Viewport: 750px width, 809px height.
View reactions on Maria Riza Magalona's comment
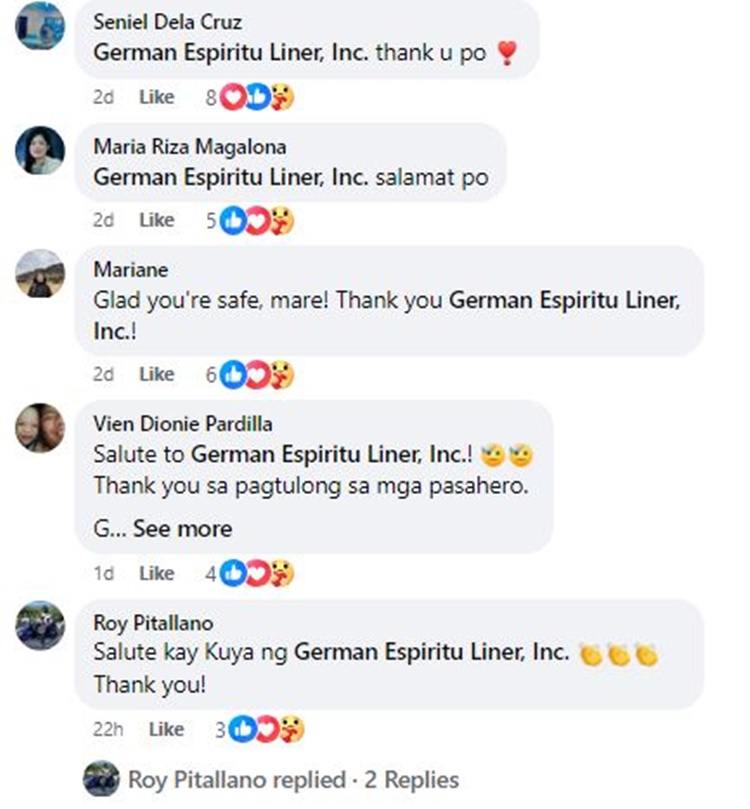coord(250,220)
